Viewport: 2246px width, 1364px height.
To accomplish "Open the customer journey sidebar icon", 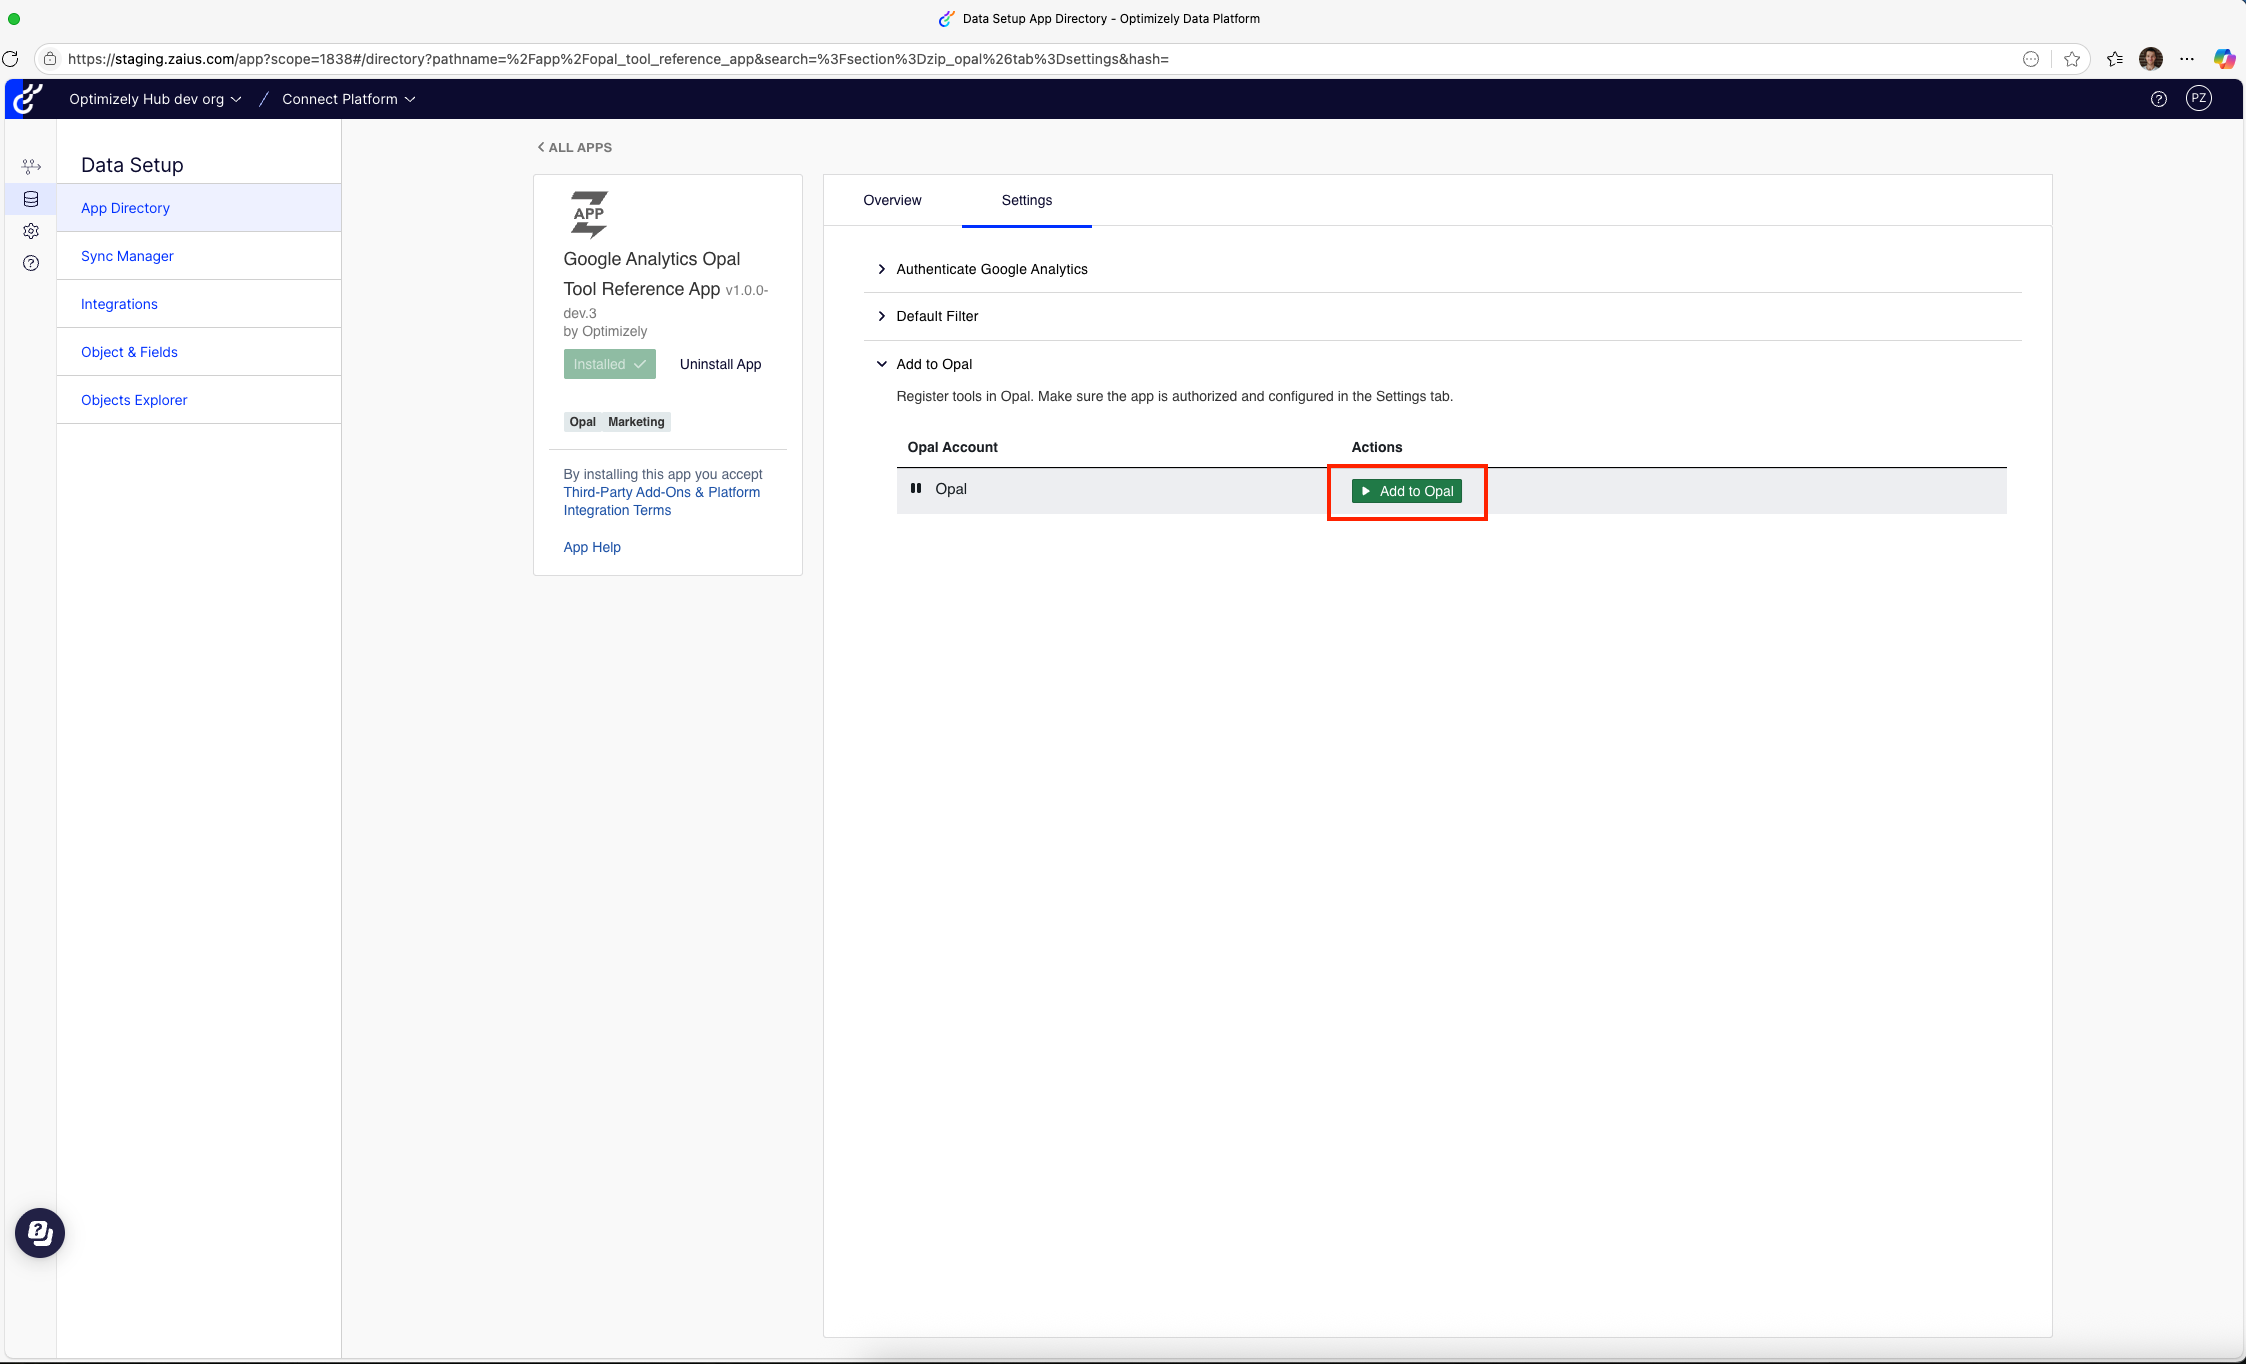I will (x=31, y=166).
